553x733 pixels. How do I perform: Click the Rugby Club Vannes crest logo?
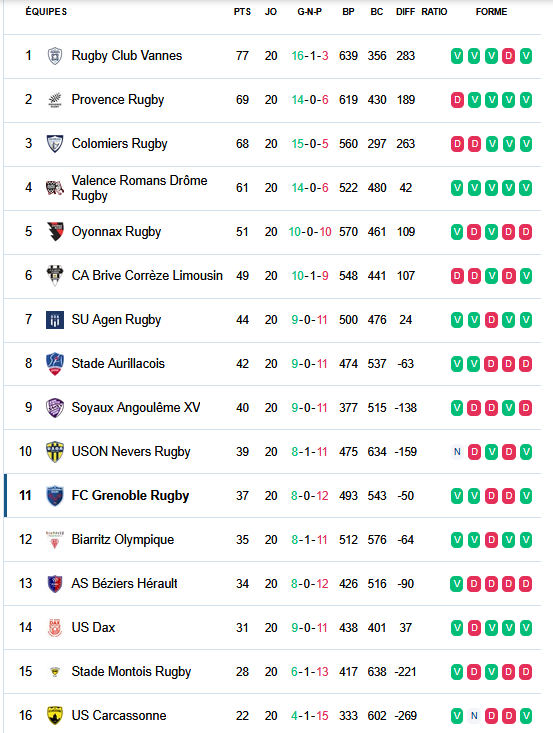tap(55, 56)
